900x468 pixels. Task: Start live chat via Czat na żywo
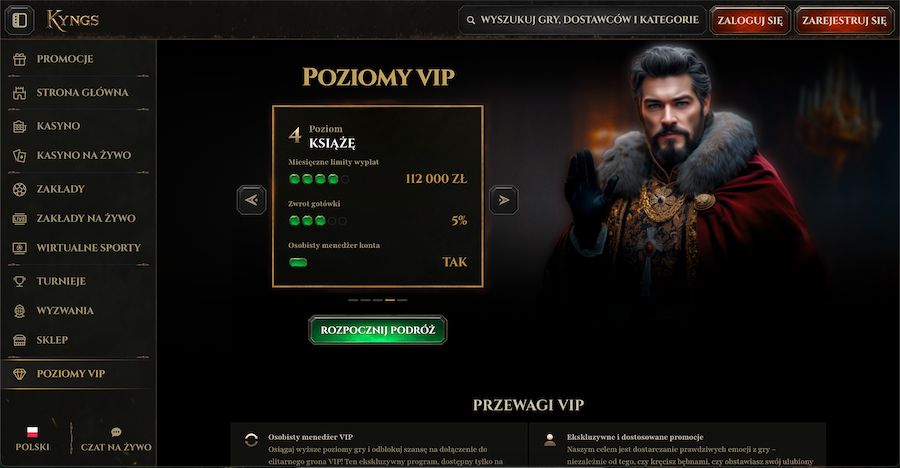click(116, 440)
